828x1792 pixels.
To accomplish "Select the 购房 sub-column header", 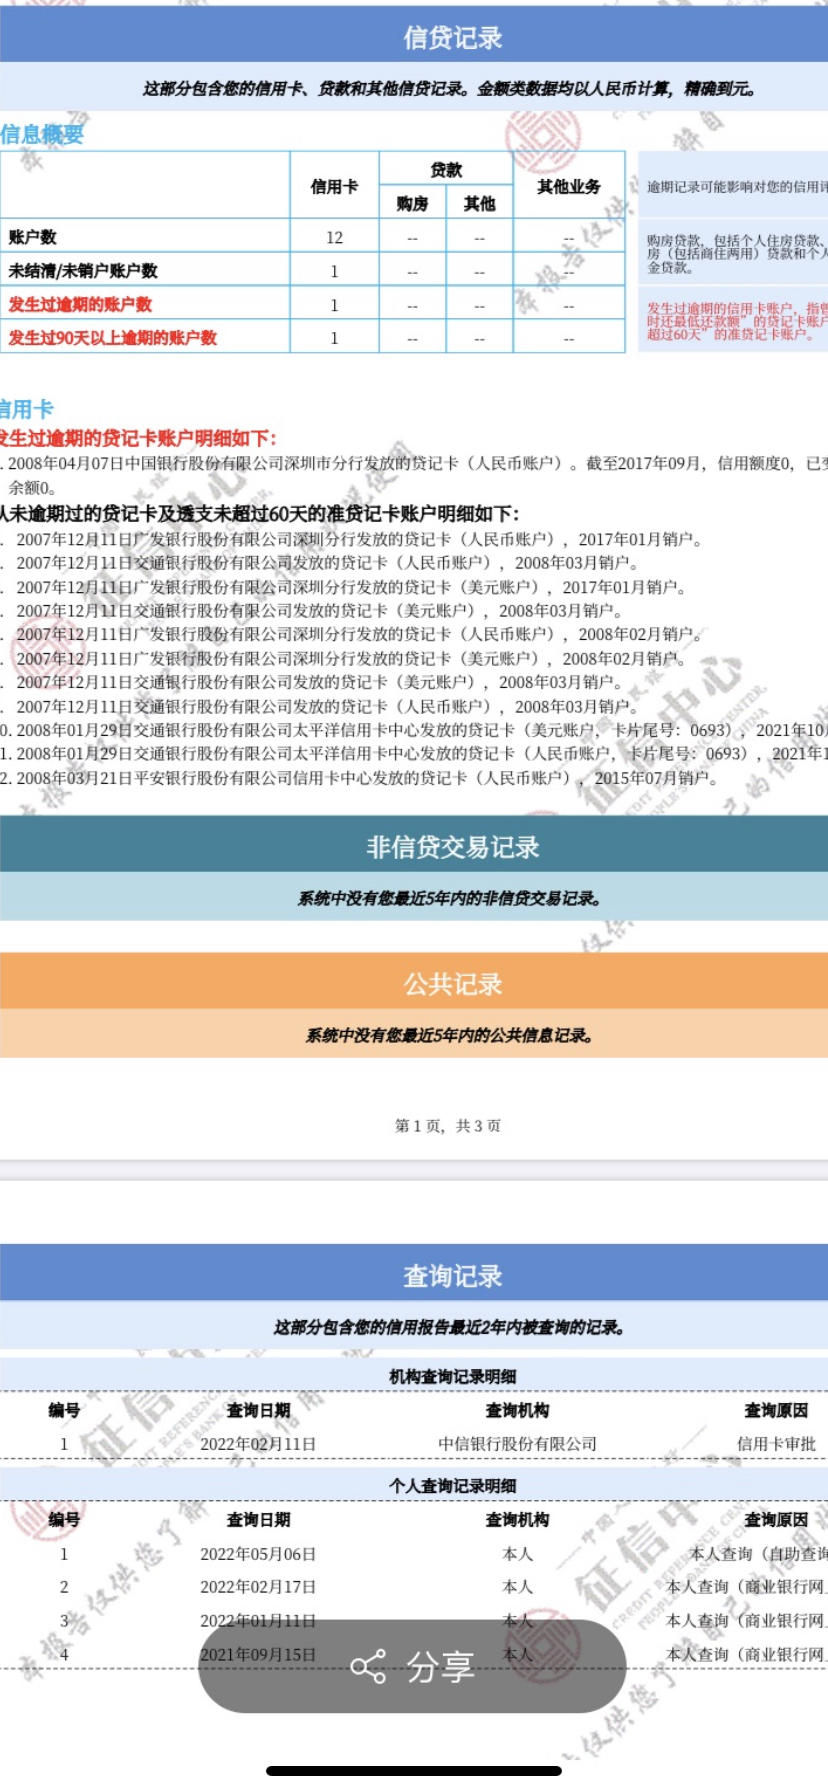I will [x=412, y=203].
